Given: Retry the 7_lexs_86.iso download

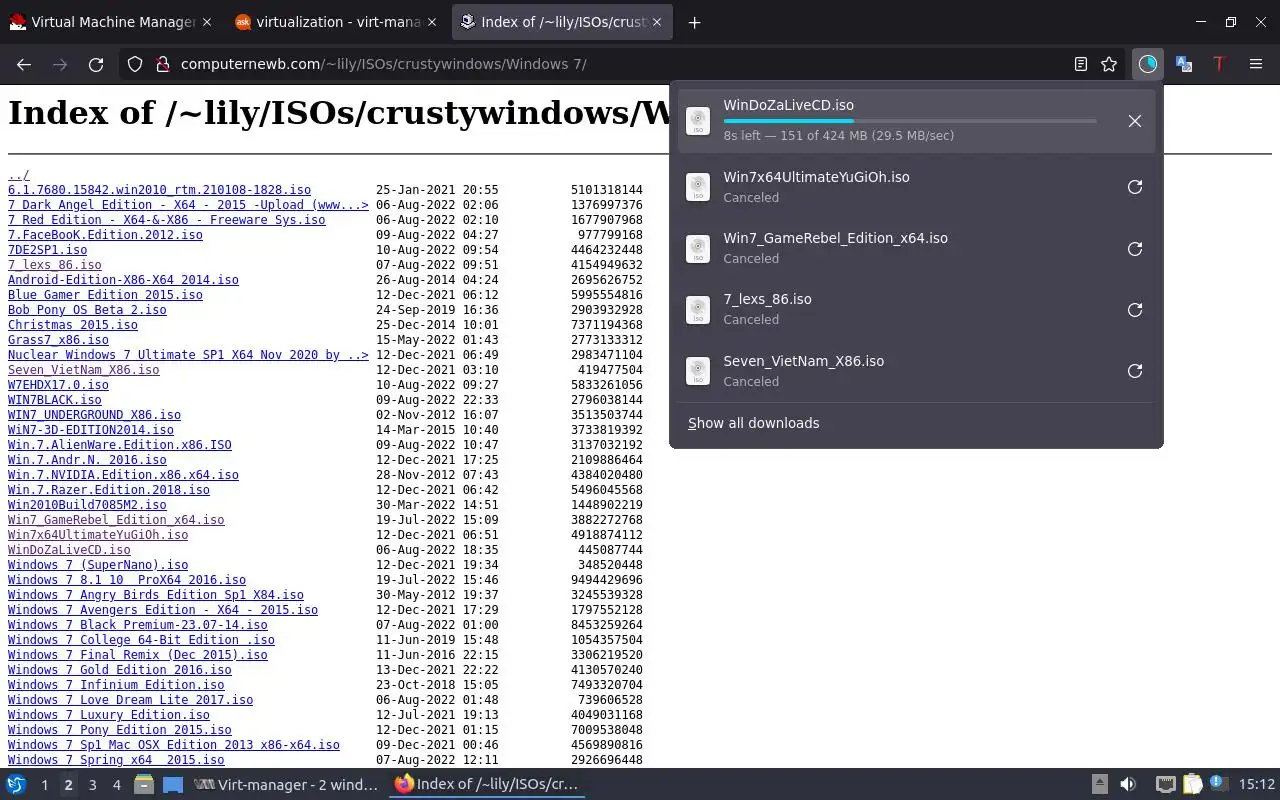Looking at the screenshot, I should [x=1135, y=310].
